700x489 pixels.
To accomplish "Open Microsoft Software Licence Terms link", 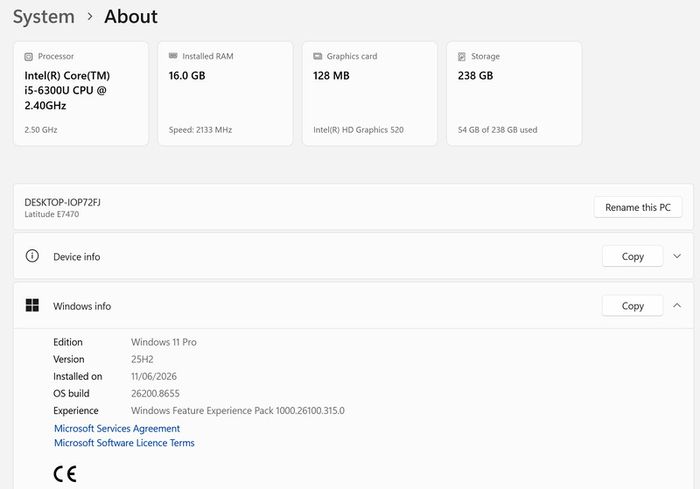I will pos(124,443).
